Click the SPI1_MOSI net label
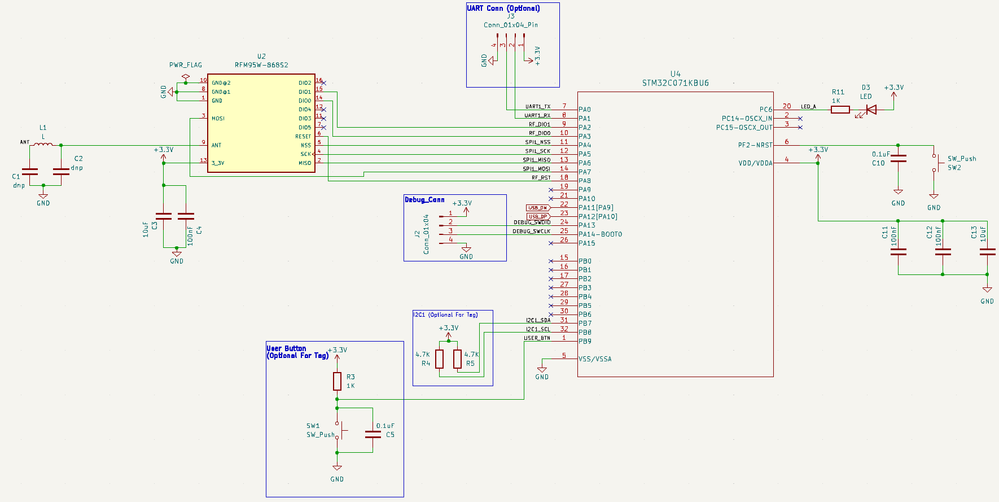This screenshot has width=999, height=502. 536,169
